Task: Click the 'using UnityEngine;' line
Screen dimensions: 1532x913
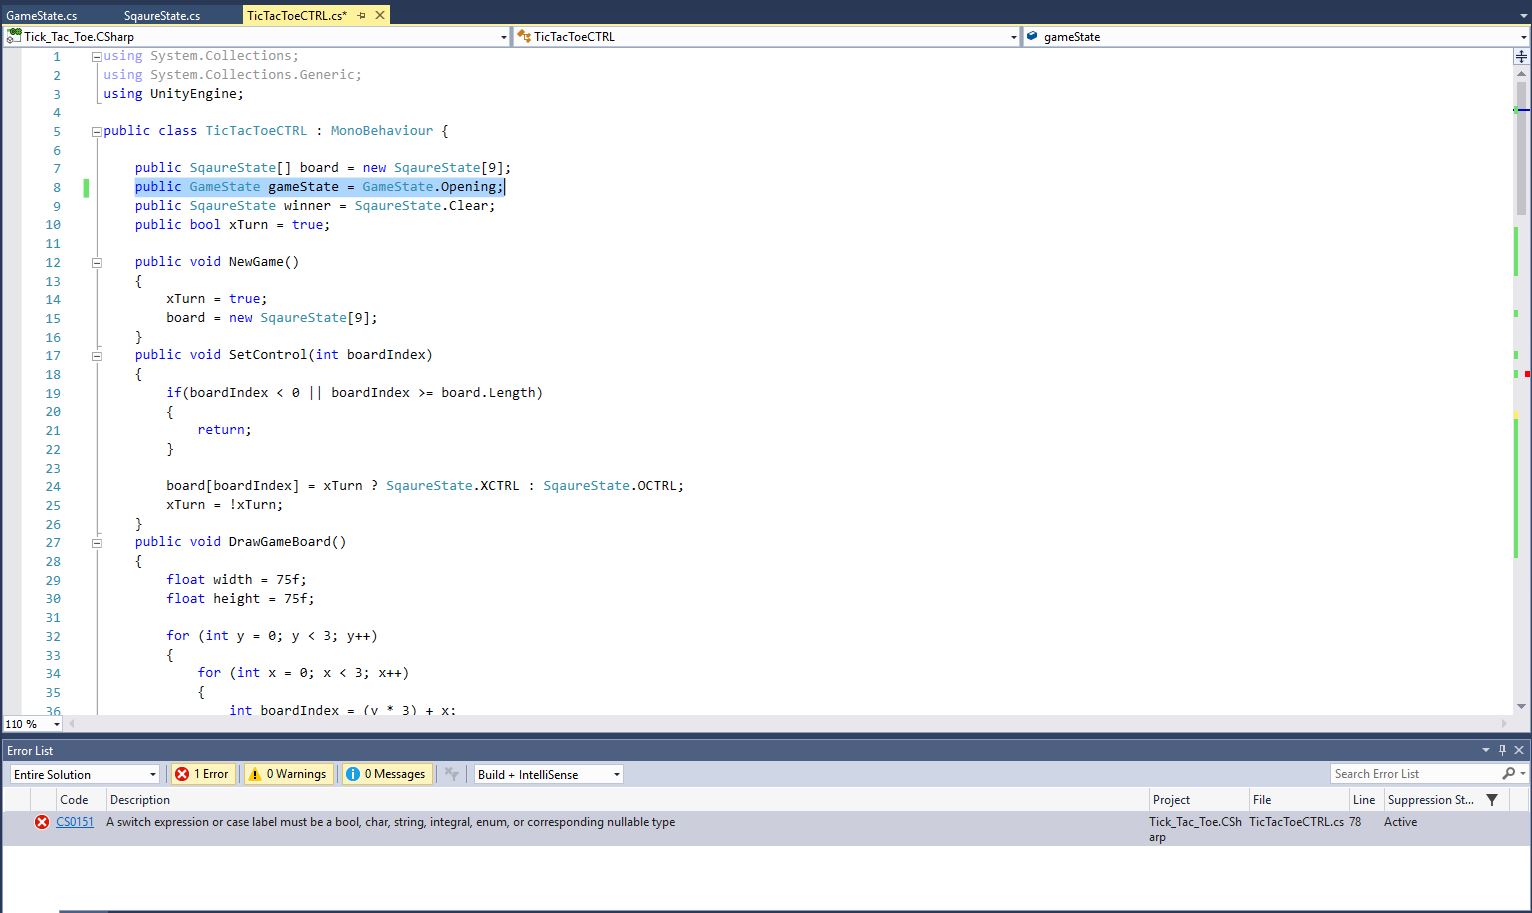Action: coord(173,94)
